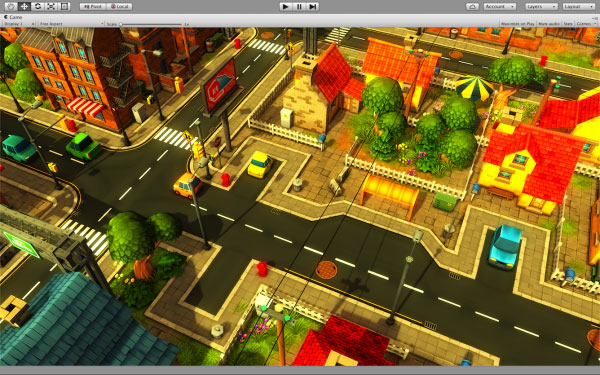This screenshot has height=375, width=600.
Task: Open the Layers dropdown
Action: [541, 7]
